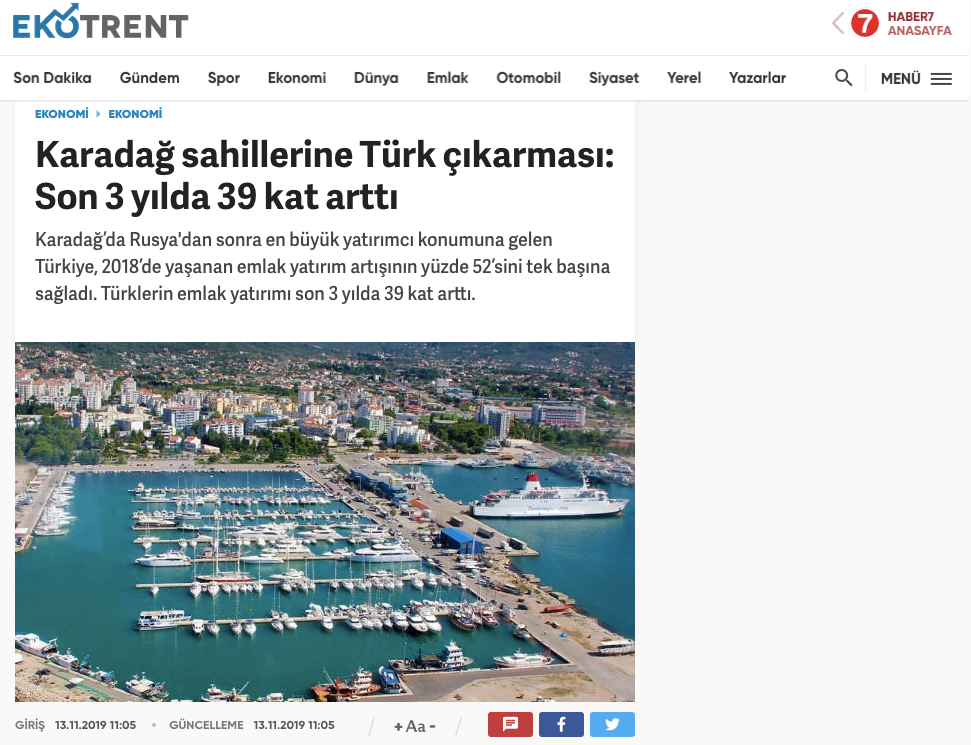The width and height of the screenshot is (971, 745).
Task: Navigate to Emlak section
Action: point(447,78)
